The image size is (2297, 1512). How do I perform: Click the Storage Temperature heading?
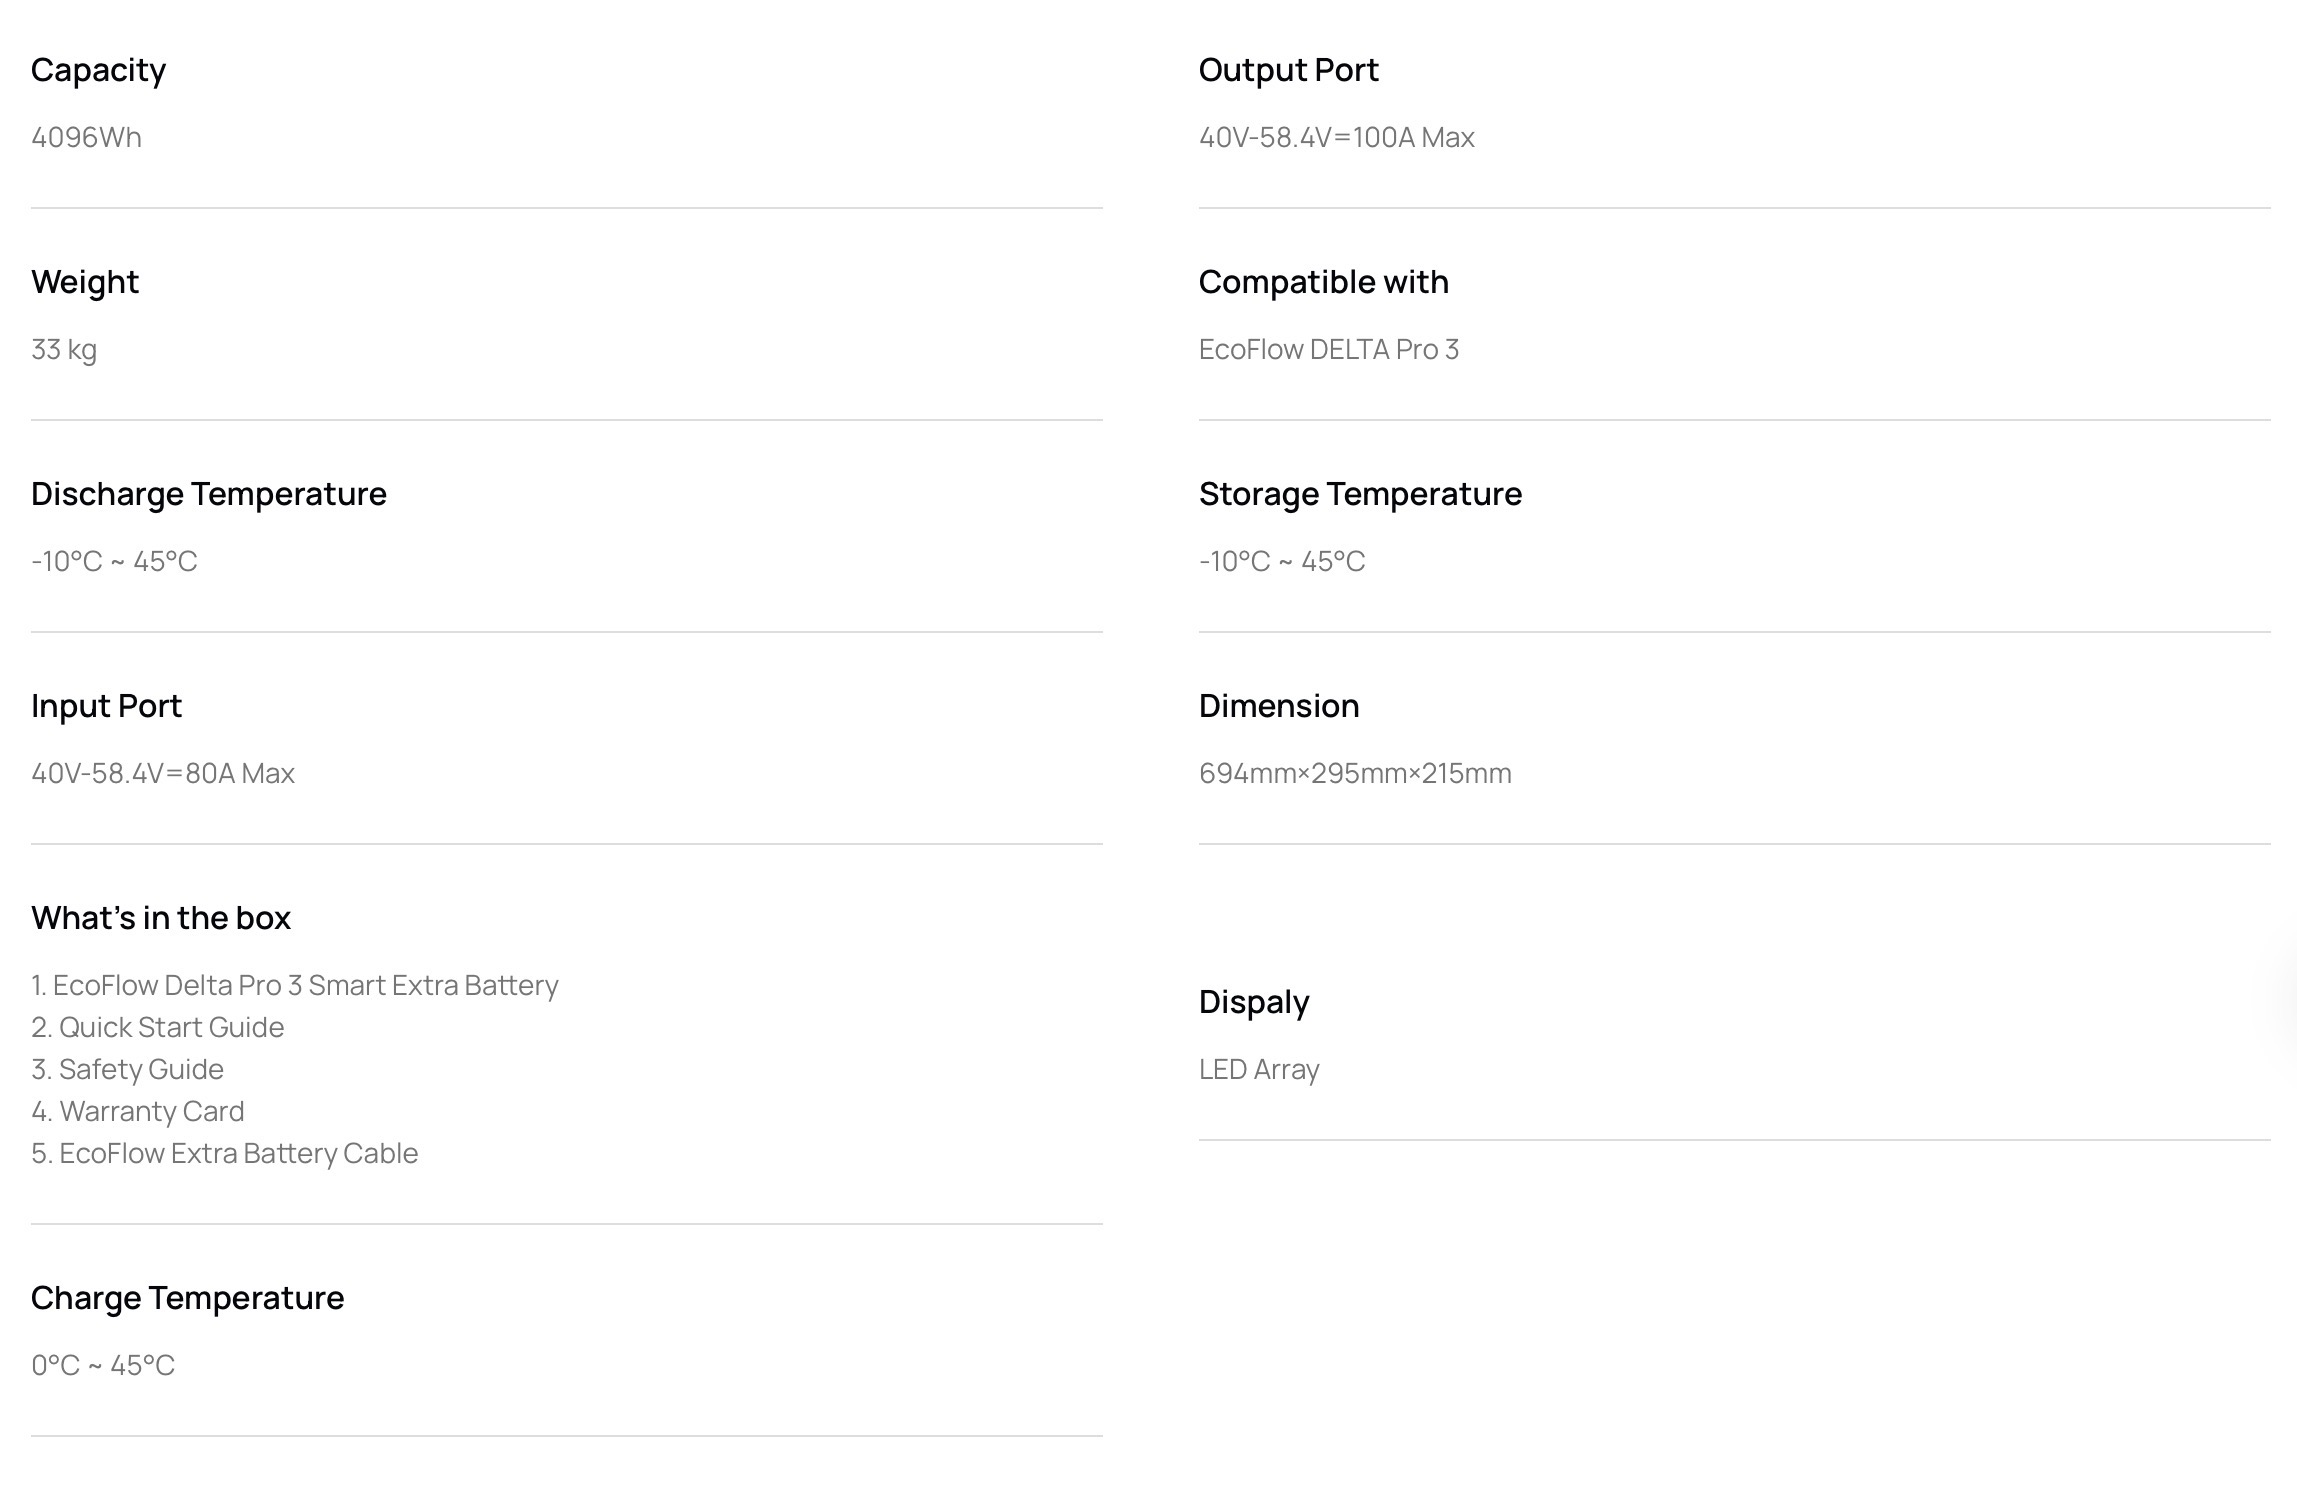coord(1360,494)
